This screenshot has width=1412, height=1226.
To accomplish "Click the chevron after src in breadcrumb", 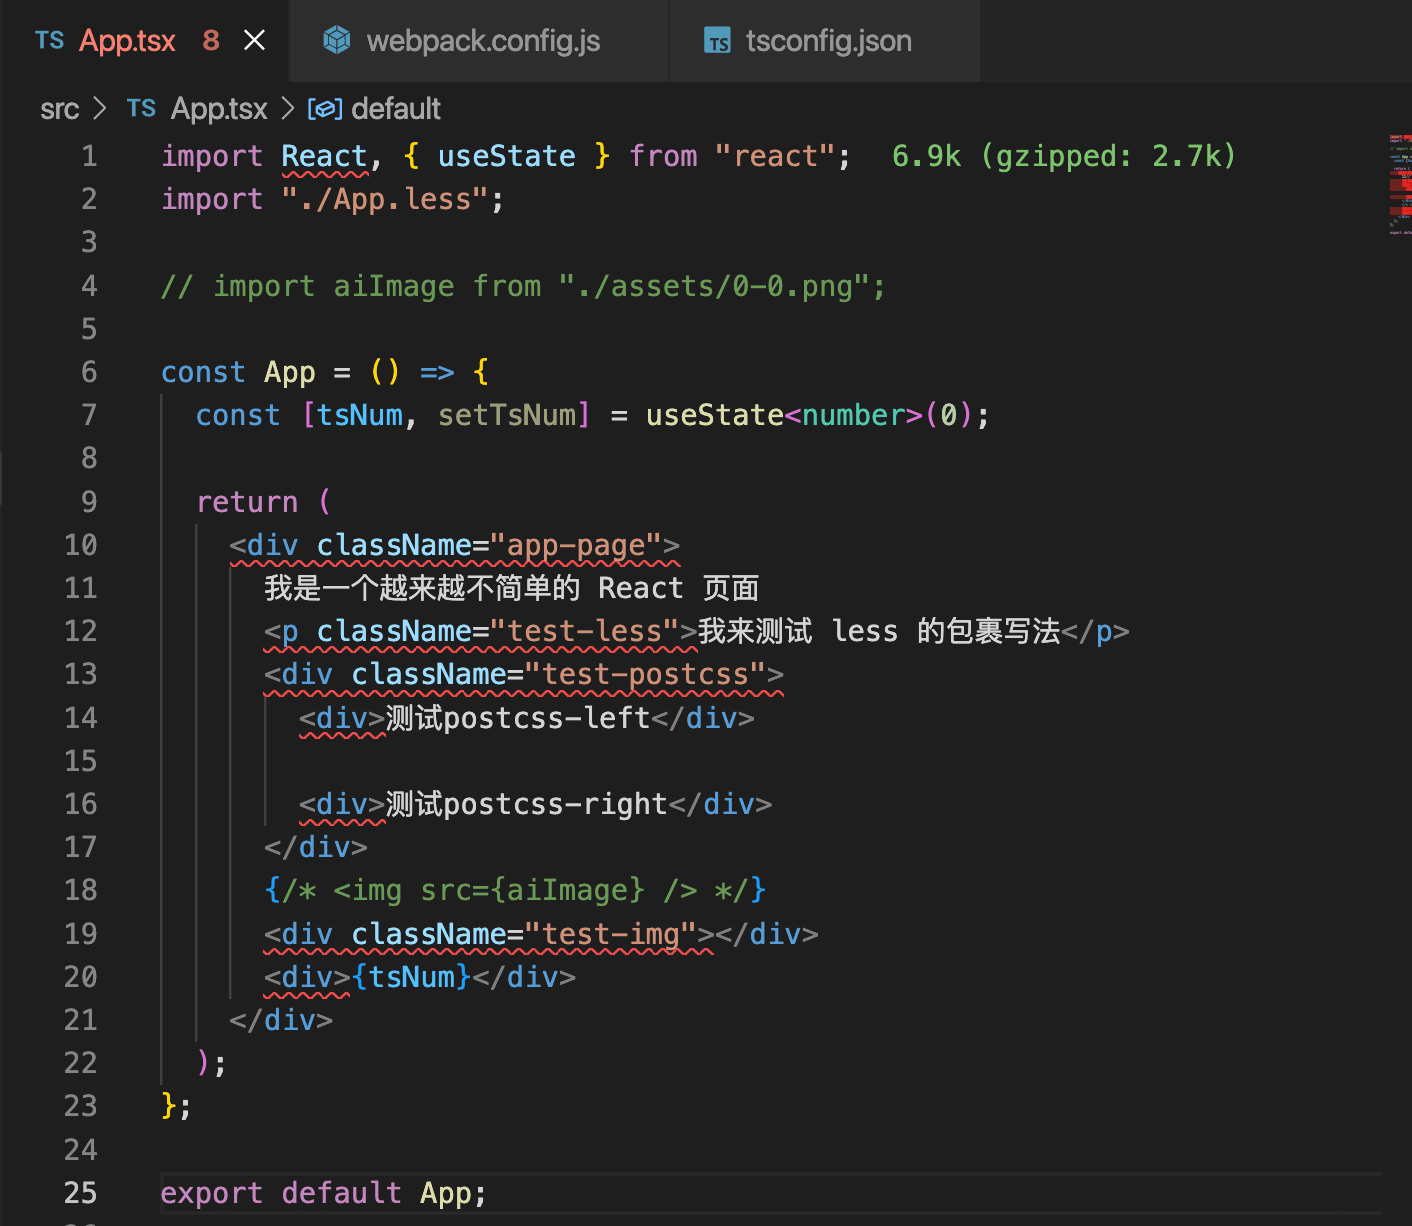I will (99, 108).
